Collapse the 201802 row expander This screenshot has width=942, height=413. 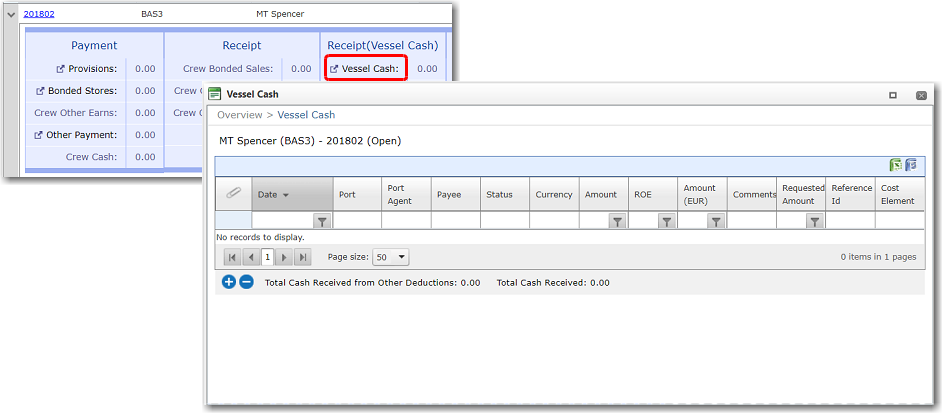click(11, 15)
